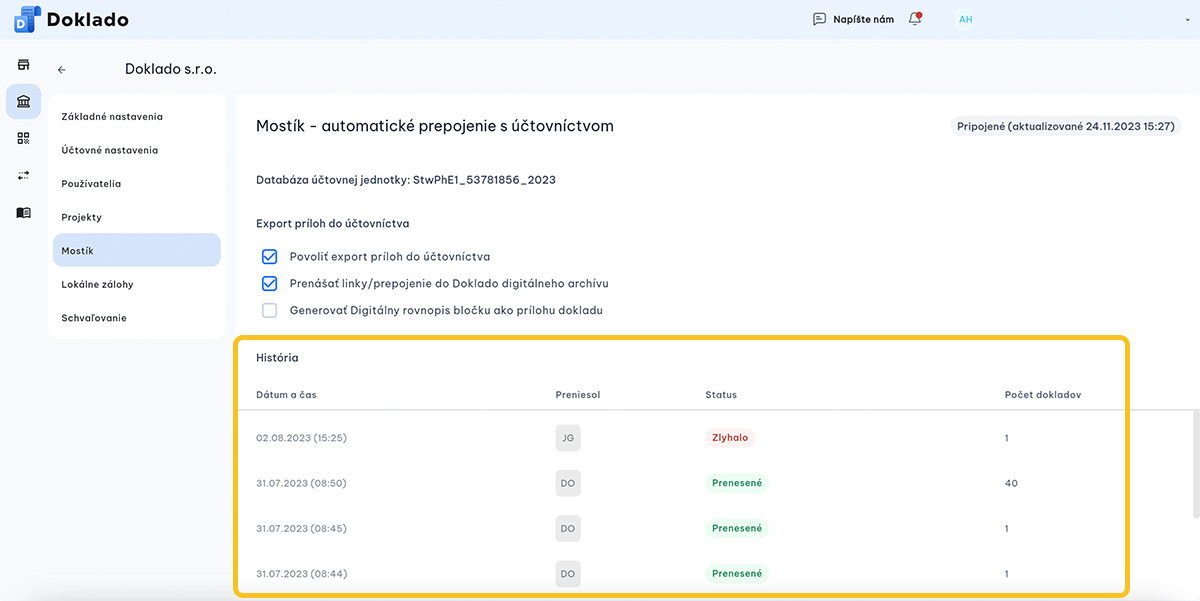
Task: Select the Mostík menu item
Action: click(x=137, y=251)
